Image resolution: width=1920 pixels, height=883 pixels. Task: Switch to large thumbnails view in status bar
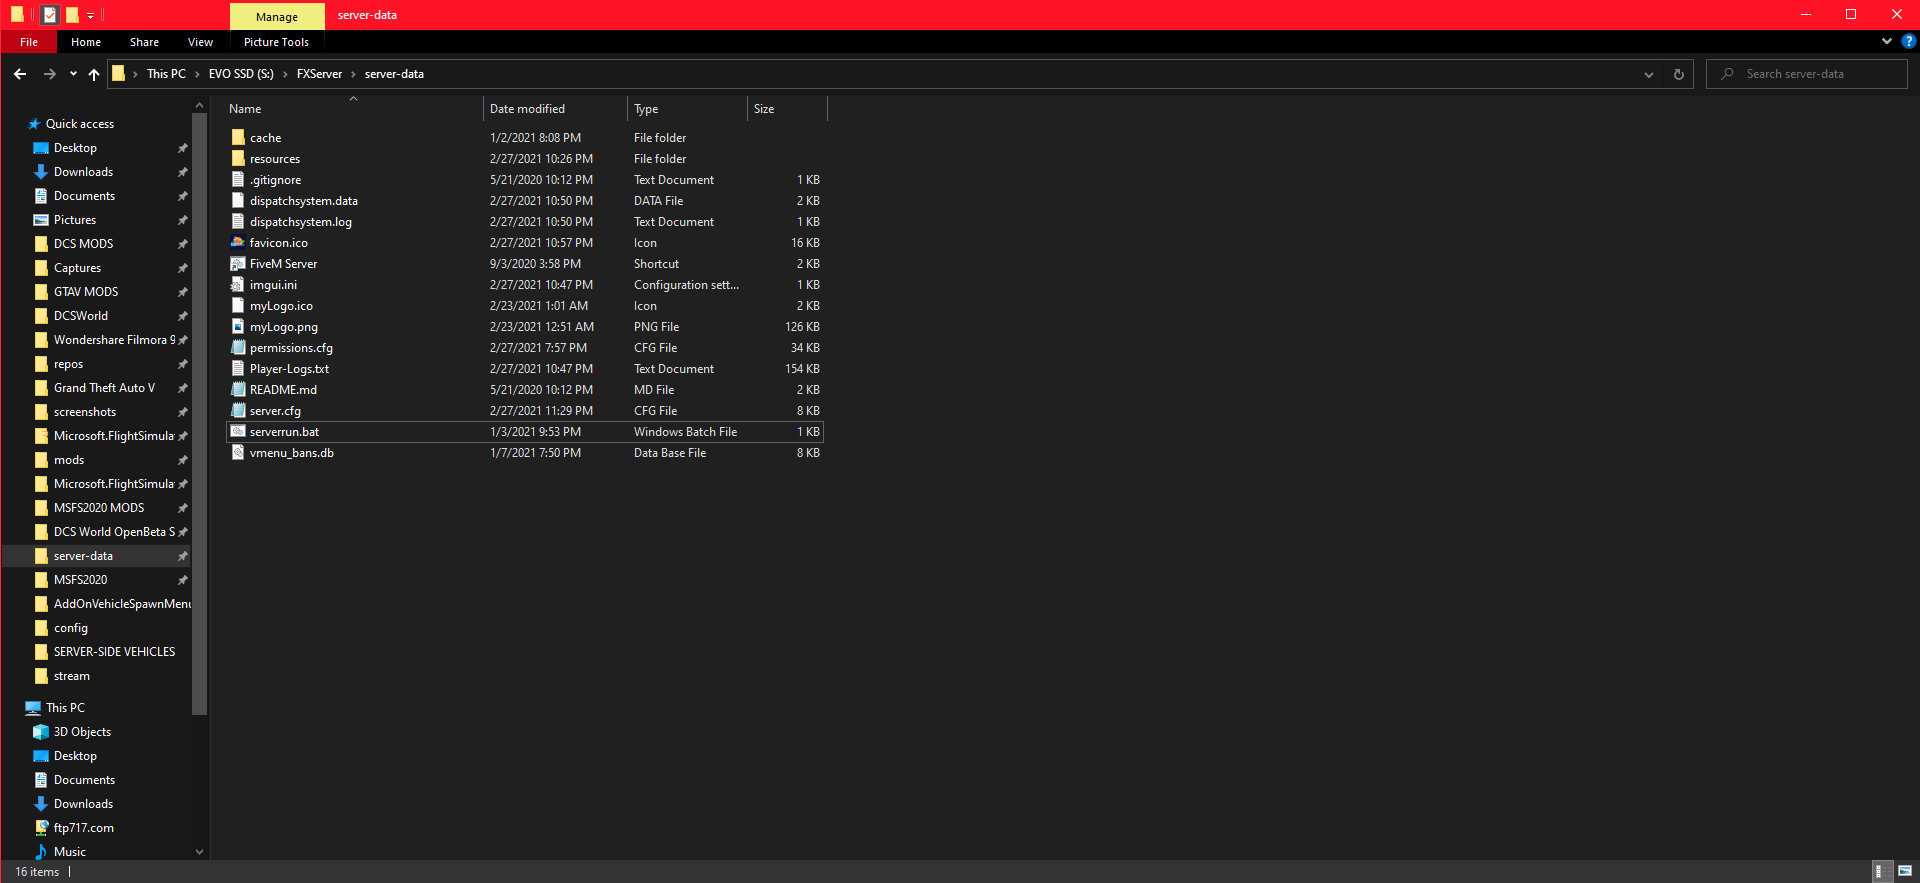[x=1905, y=872]
